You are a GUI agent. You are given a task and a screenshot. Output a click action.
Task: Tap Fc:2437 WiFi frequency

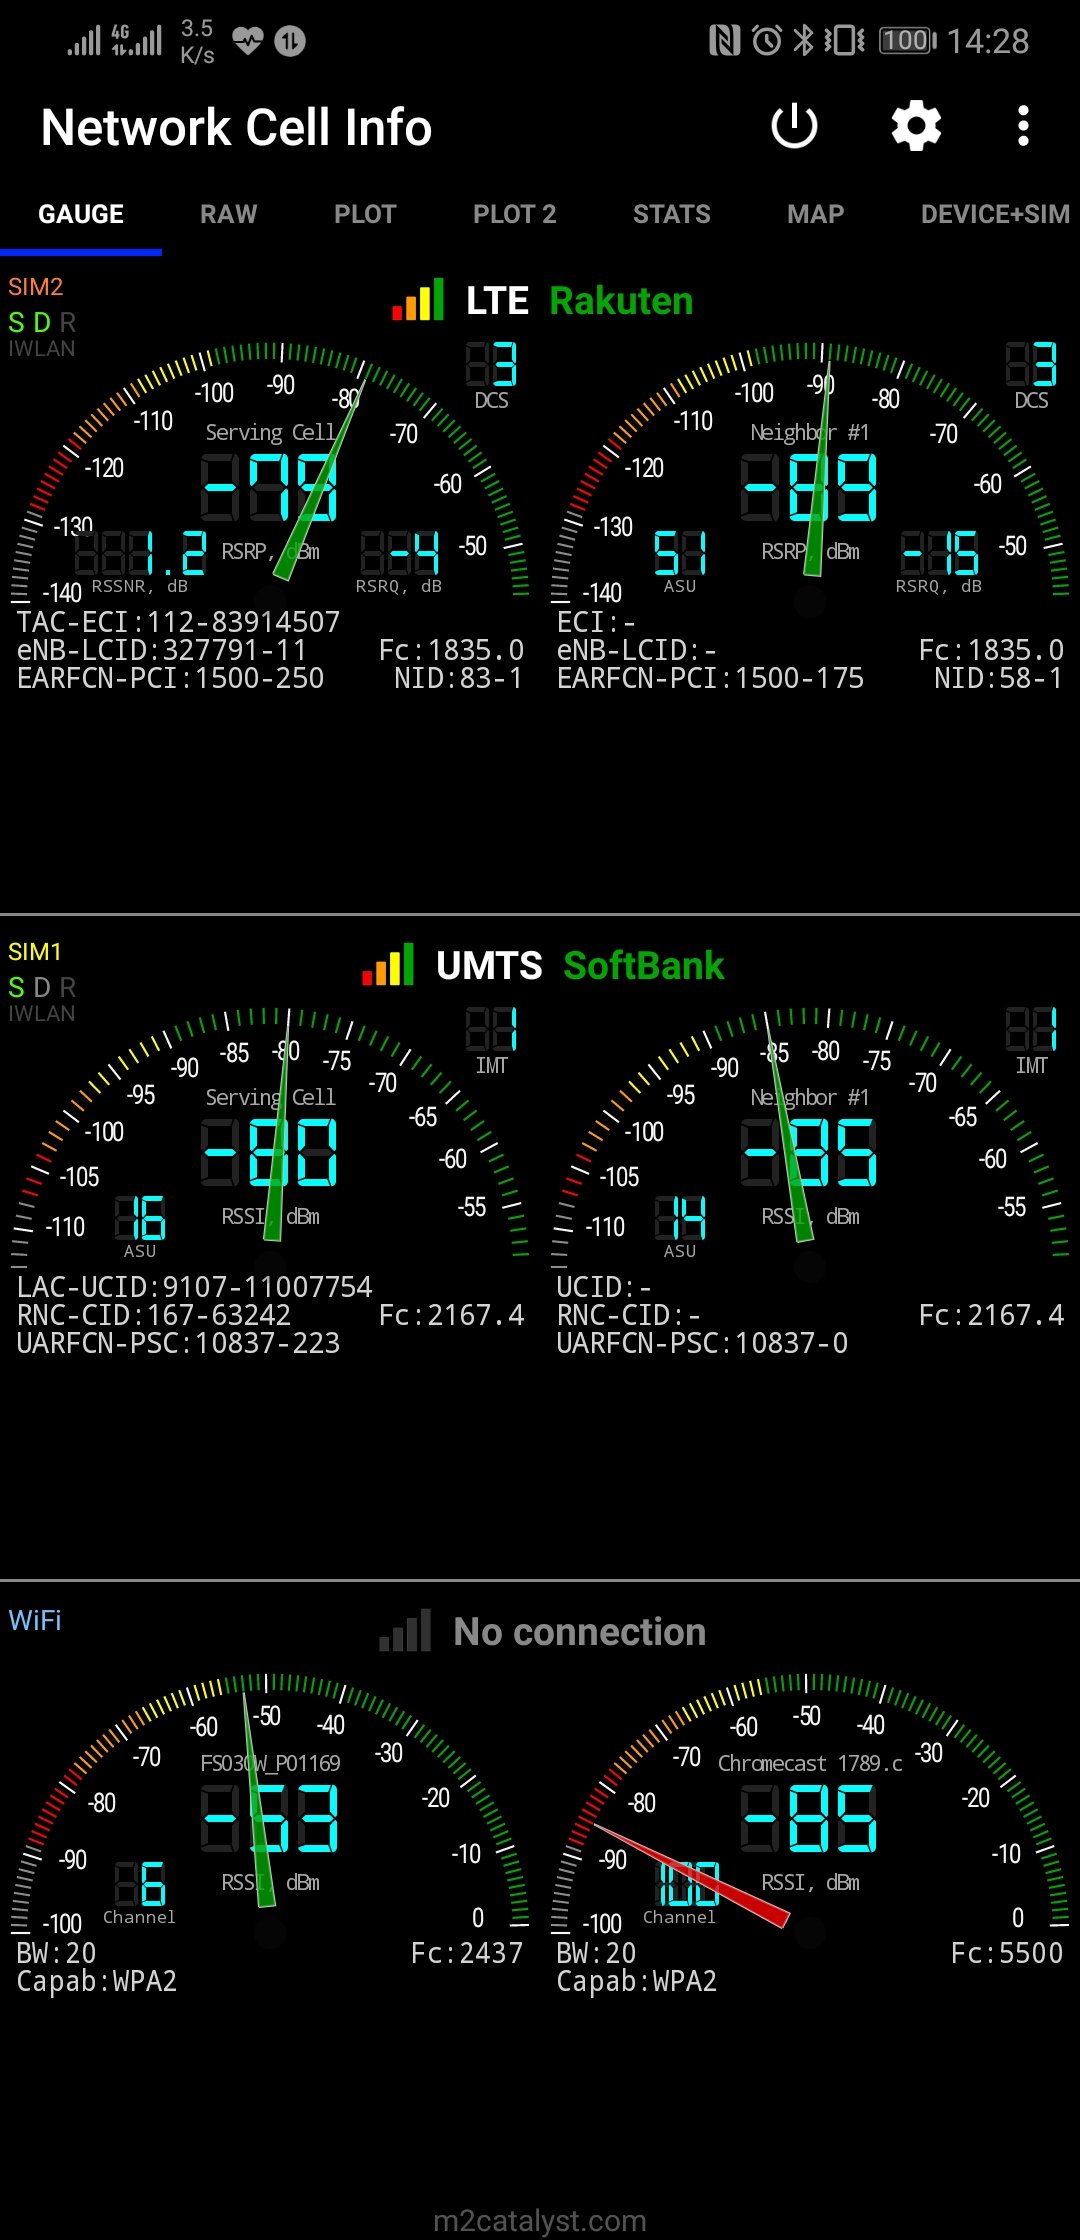(467, 1953)
